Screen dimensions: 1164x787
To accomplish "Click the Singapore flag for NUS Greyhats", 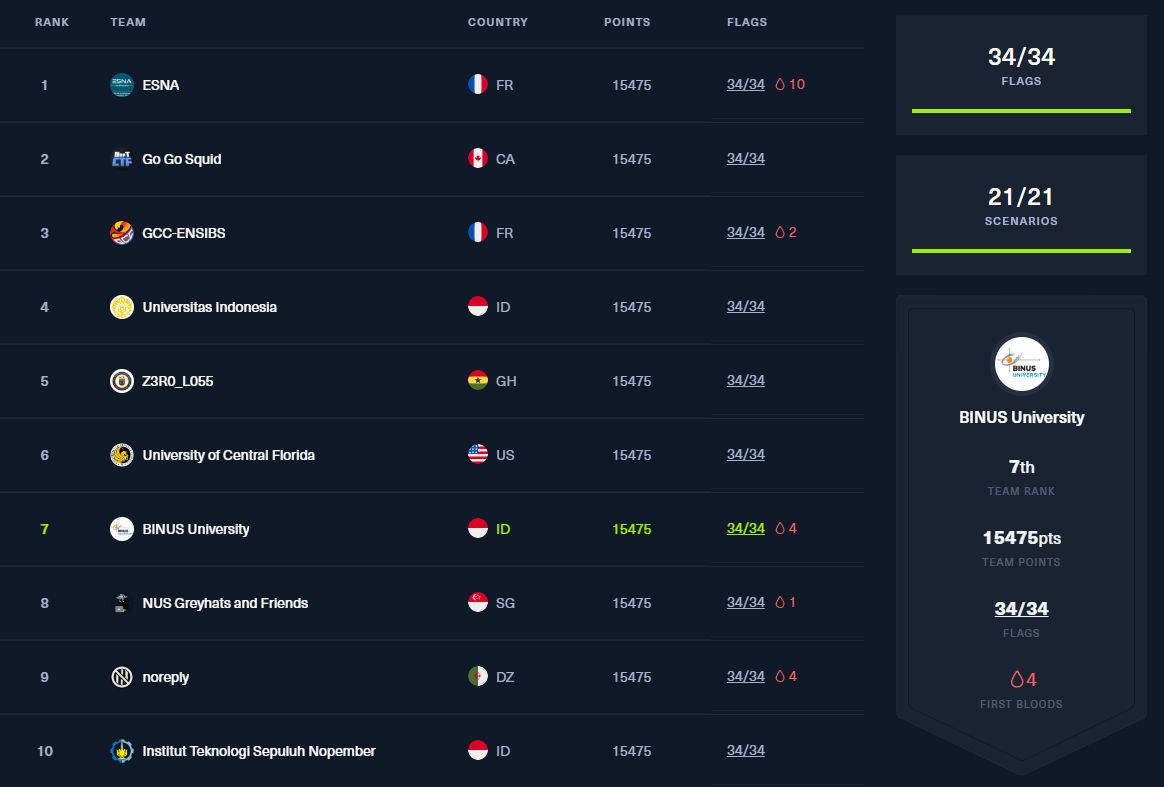I will point(478,603).
